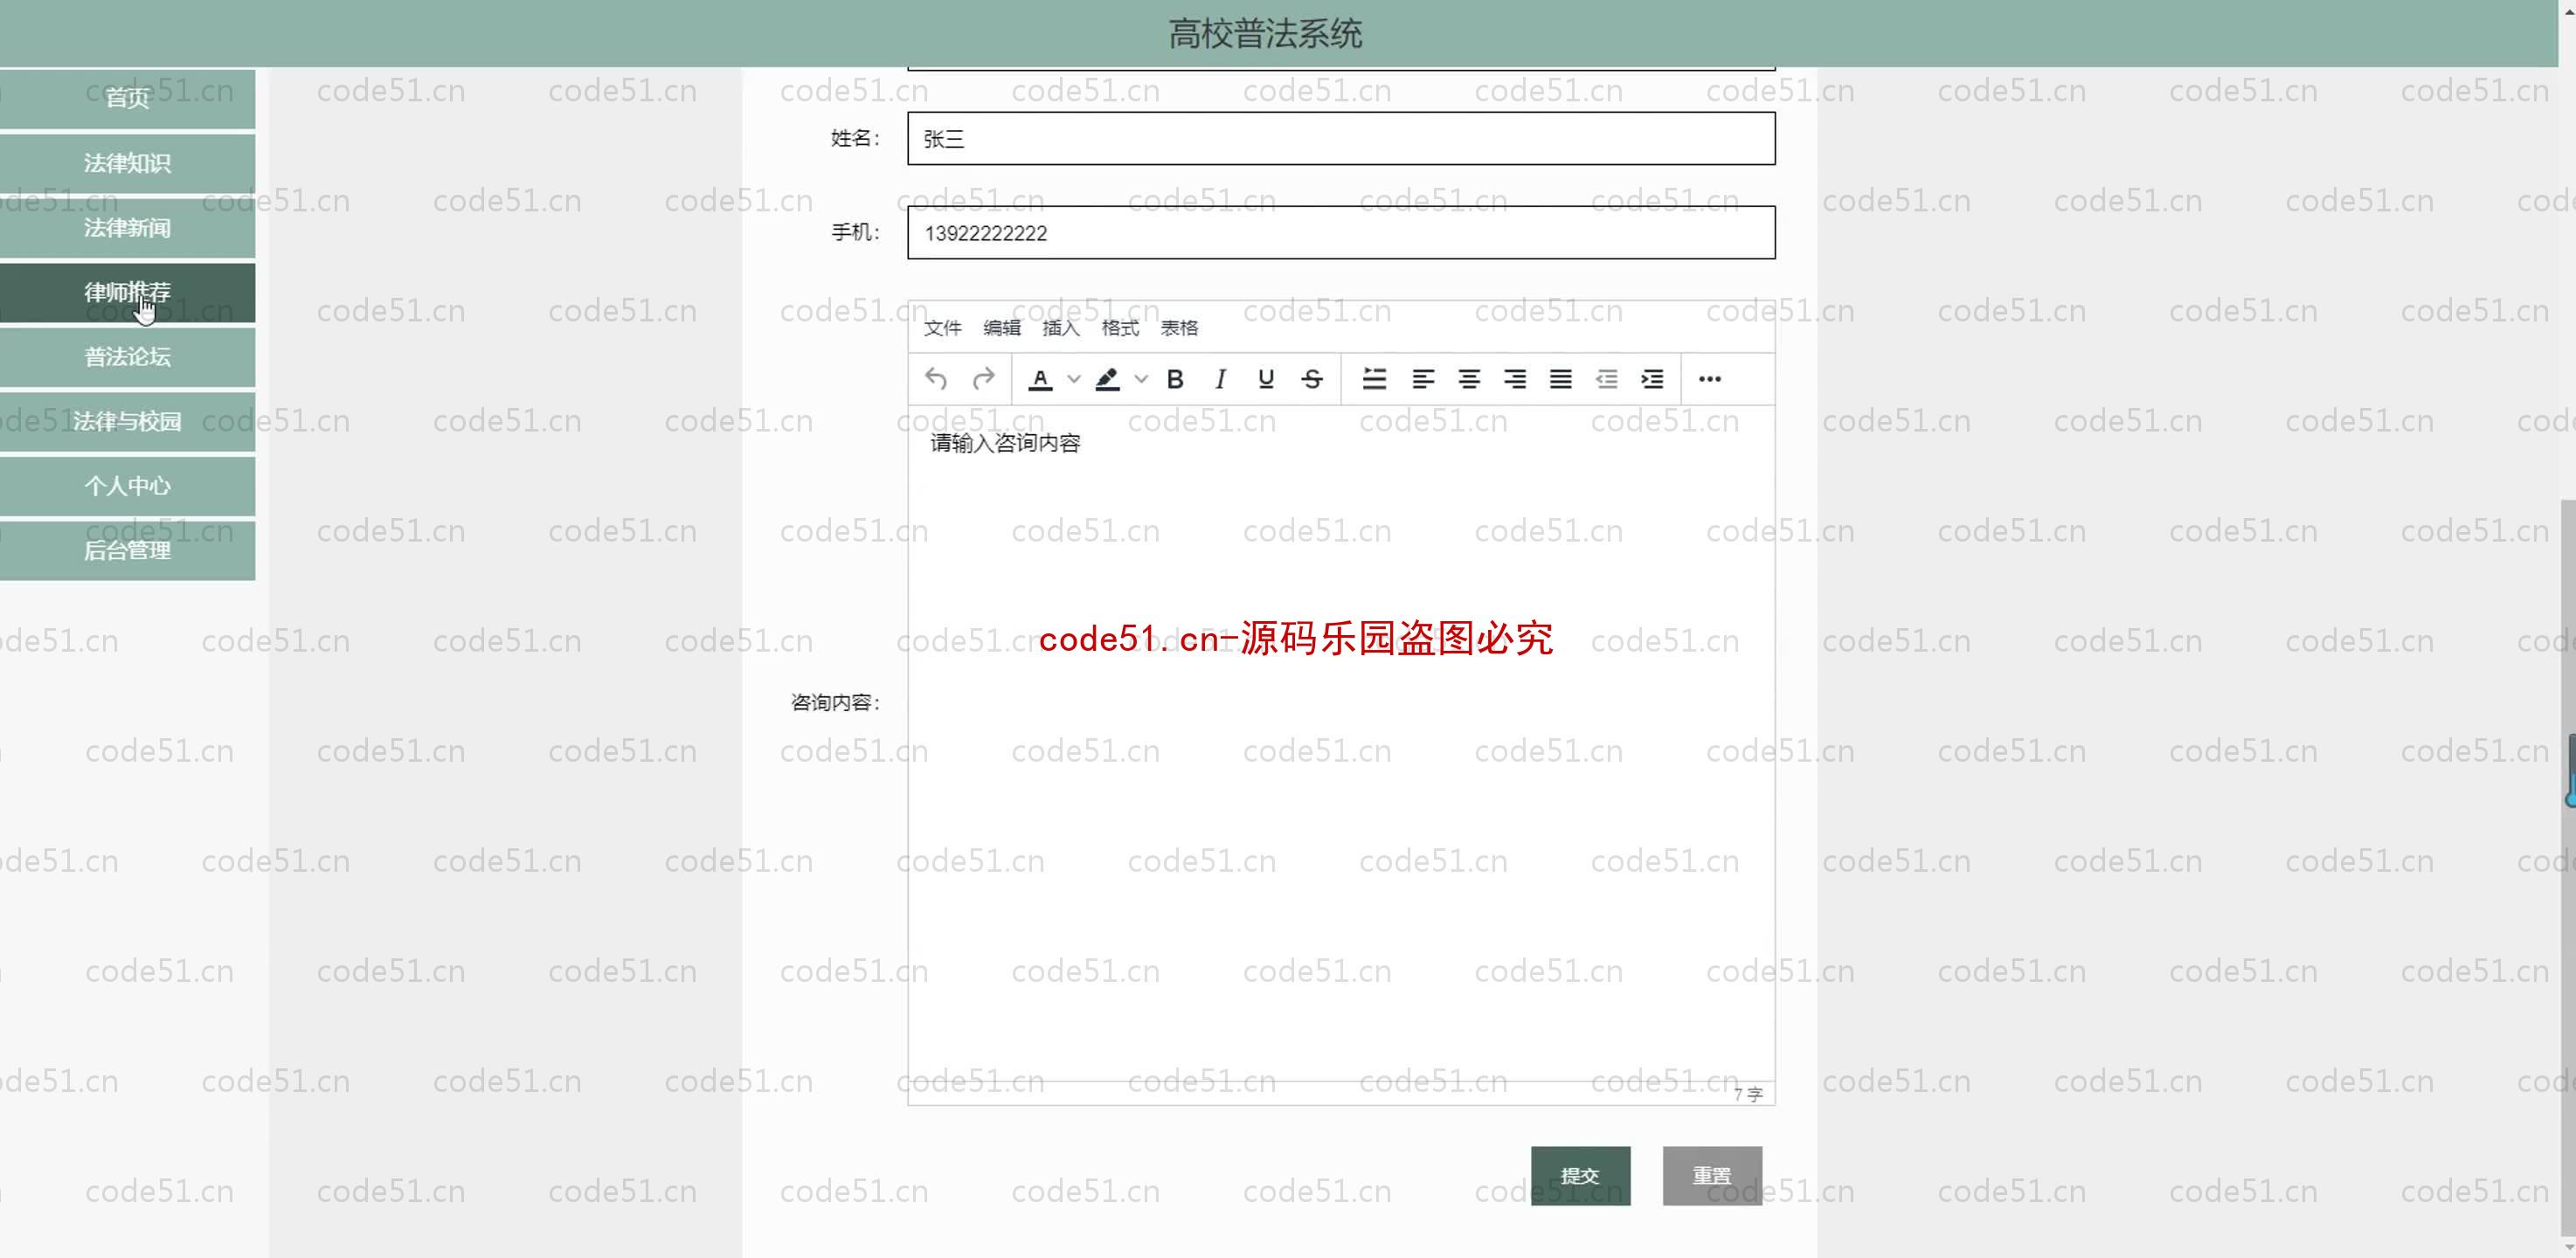Open the 普法论坛 section
The image size is (2576, 1258).
click(x=127, y=357)
